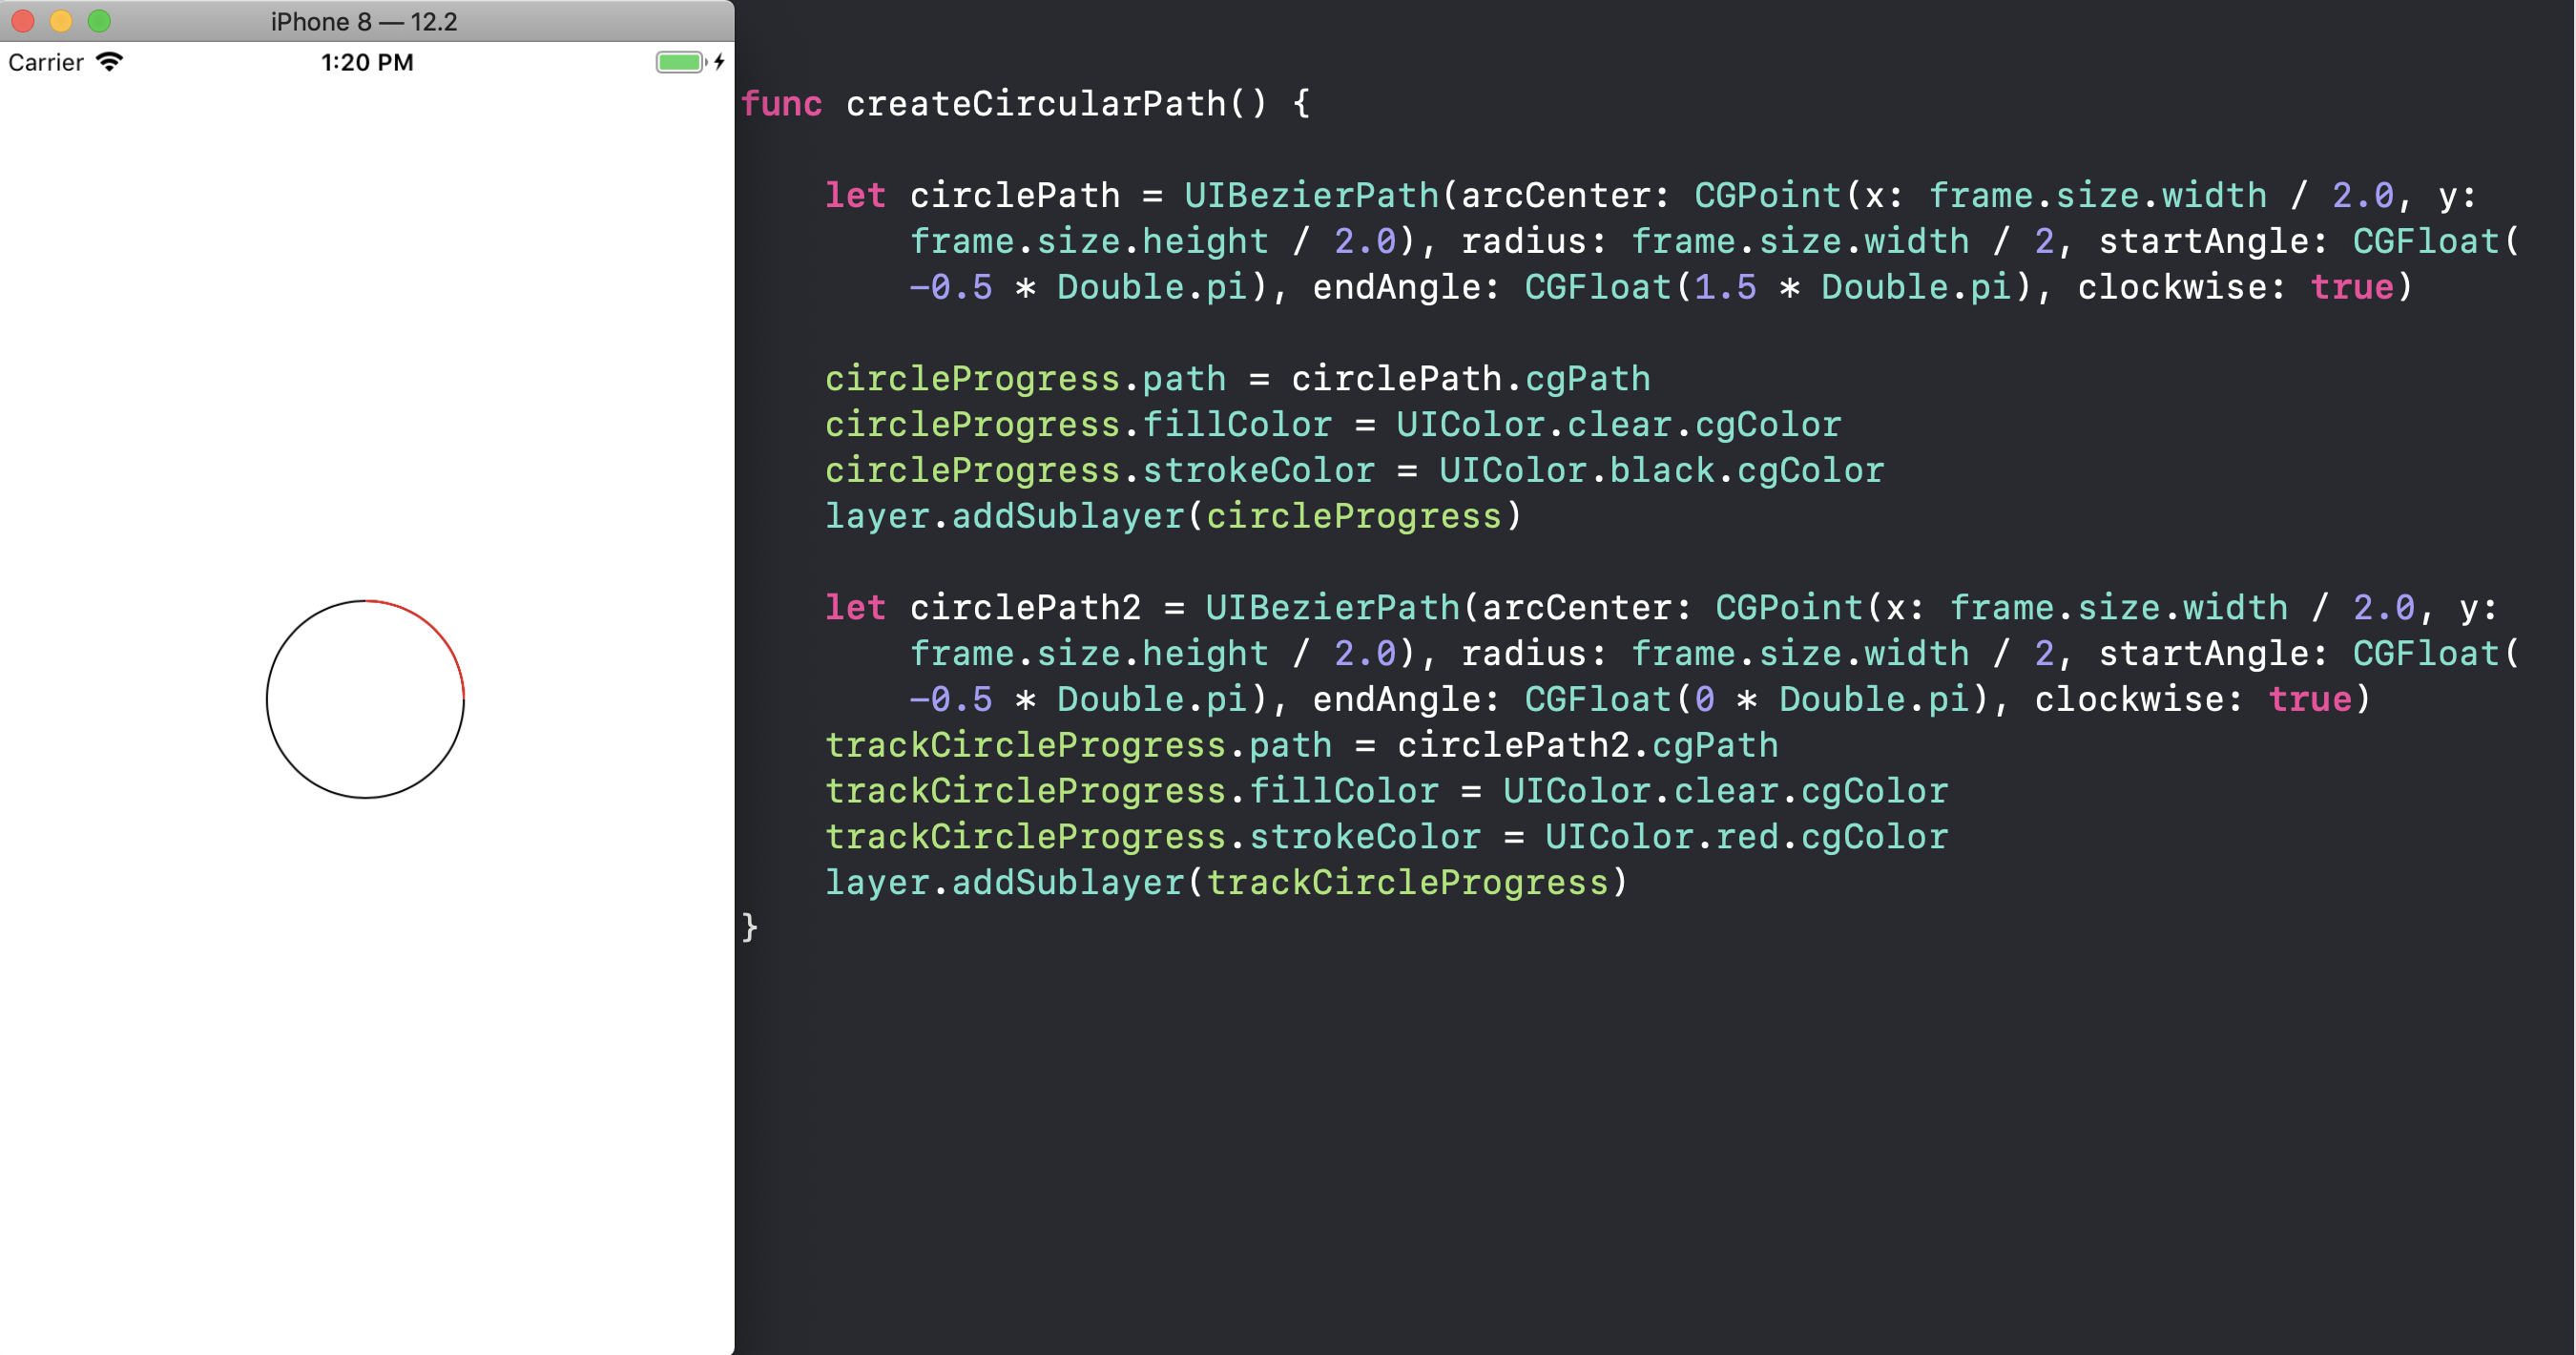Click the charging bolt icon beside battery
Image resolution: width=2576 pixels, height=1355 pixels.
coord(719,62)
